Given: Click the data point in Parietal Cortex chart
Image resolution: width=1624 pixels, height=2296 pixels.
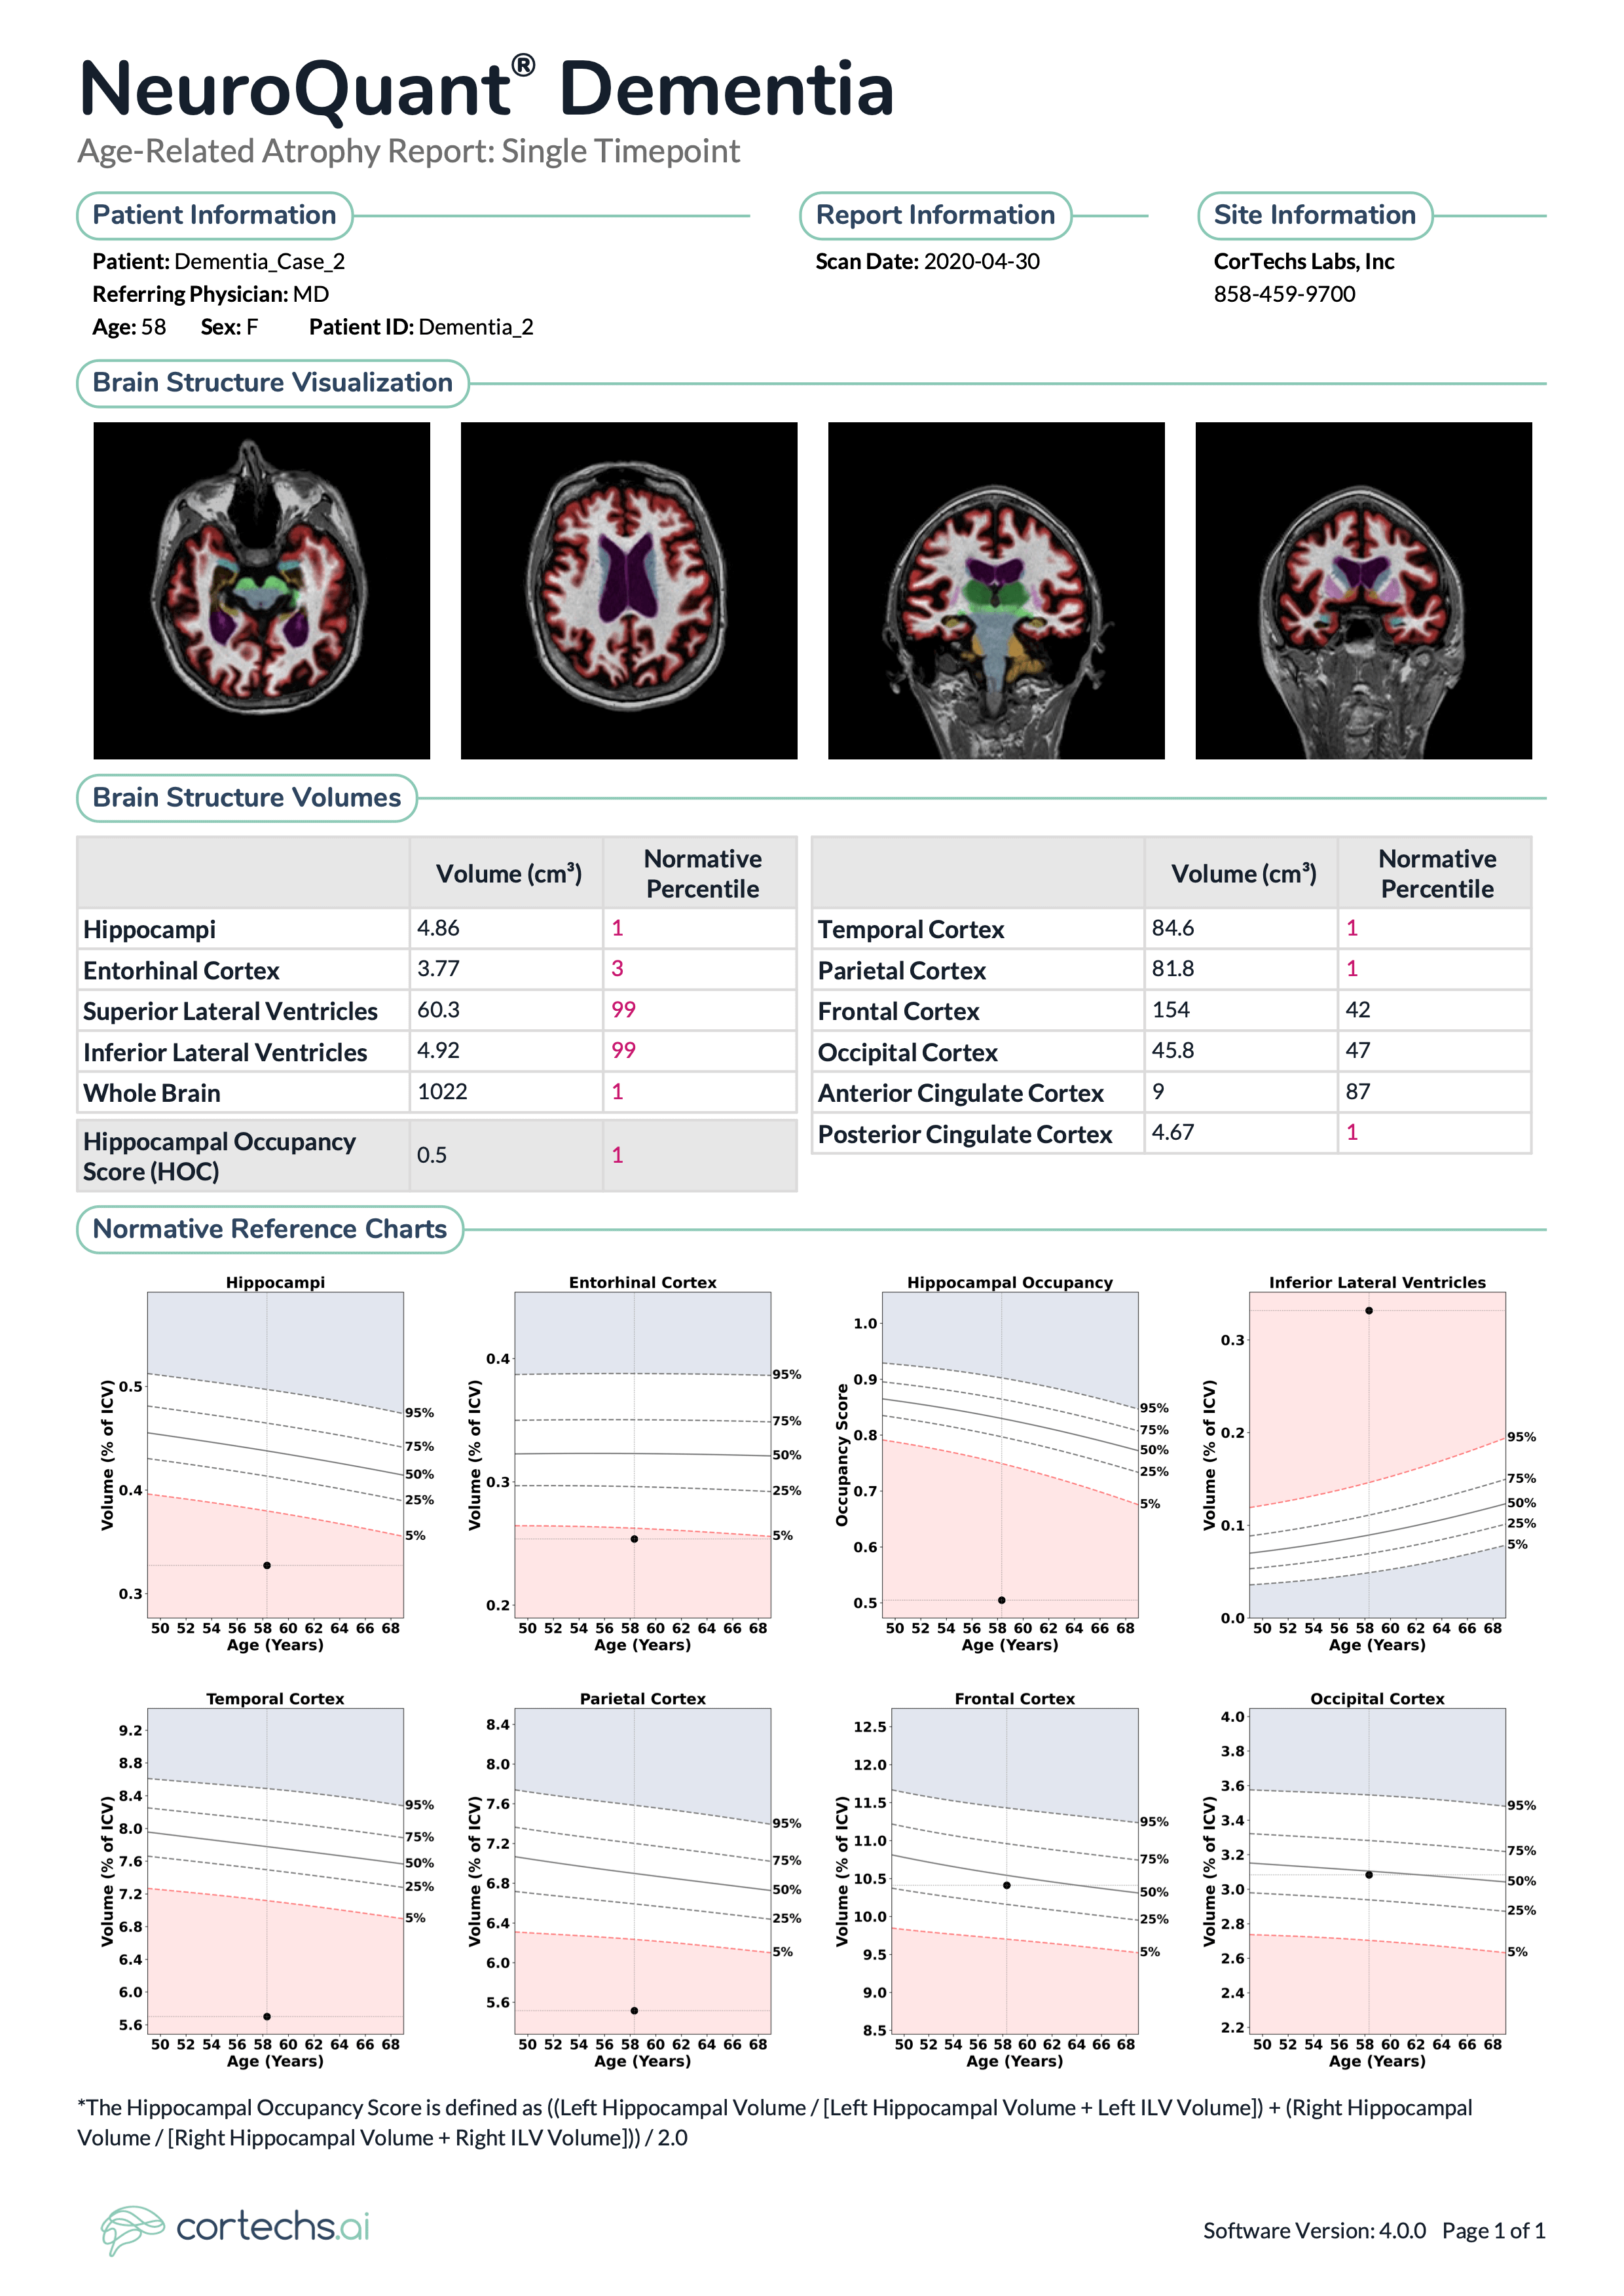Looking at the screenshot, I should click(x=634, y=2010).
